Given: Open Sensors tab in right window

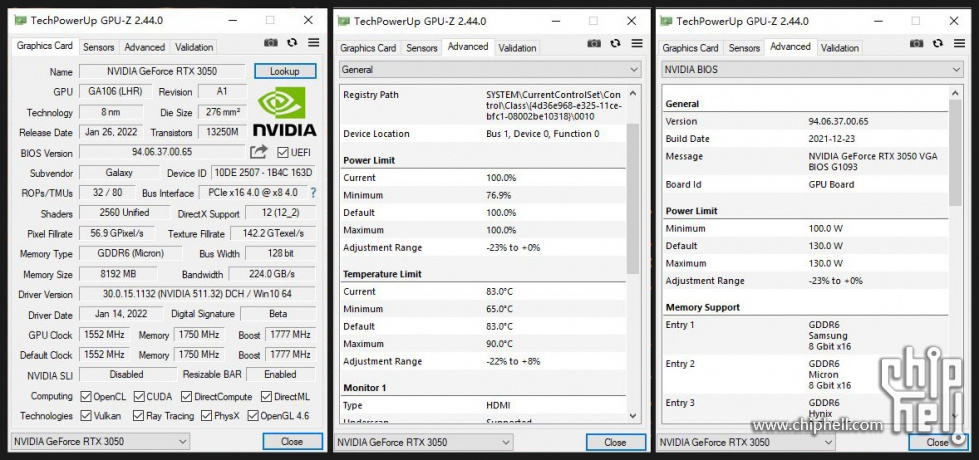Looking at the screenshot, I should [x=744, y=48].
